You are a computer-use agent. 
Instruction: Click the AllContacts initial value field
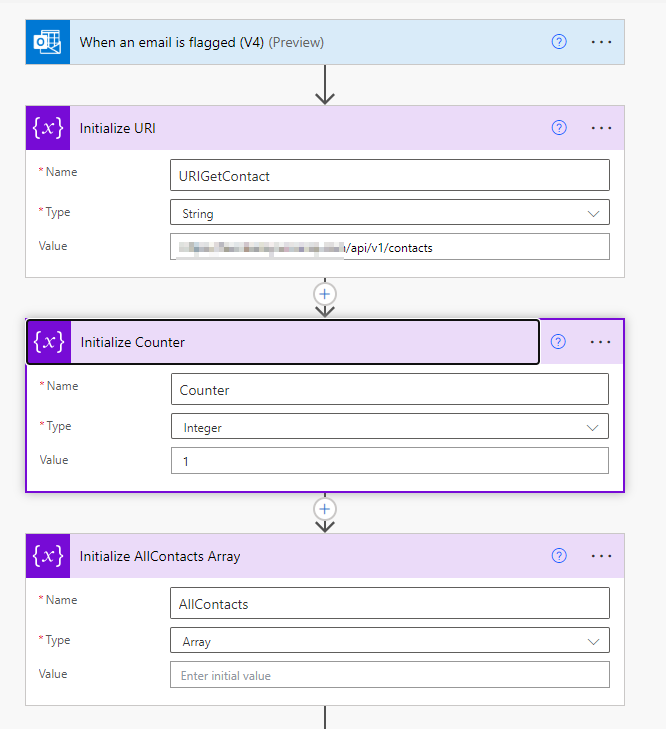tap(389, 675)
